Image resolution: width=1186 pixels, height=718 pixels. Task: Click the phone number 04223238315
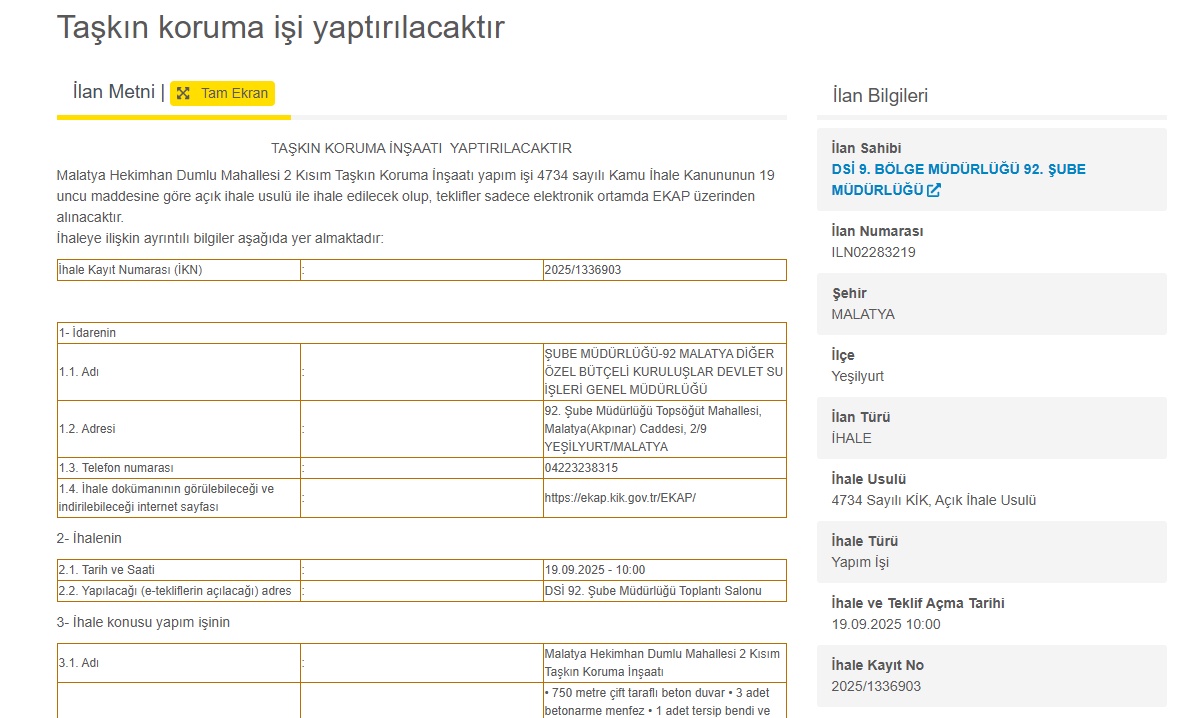[581, 468]
